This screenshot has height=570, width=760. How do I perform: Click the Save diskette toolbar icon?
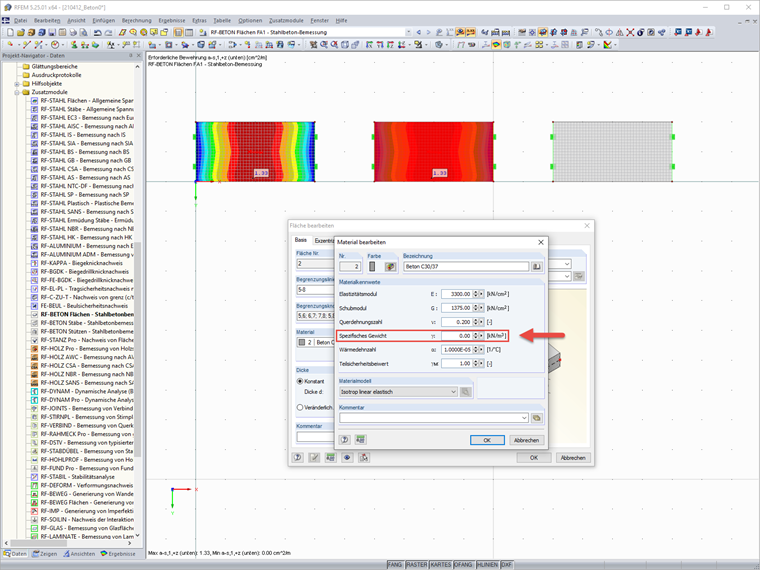(x=52, y=32)
